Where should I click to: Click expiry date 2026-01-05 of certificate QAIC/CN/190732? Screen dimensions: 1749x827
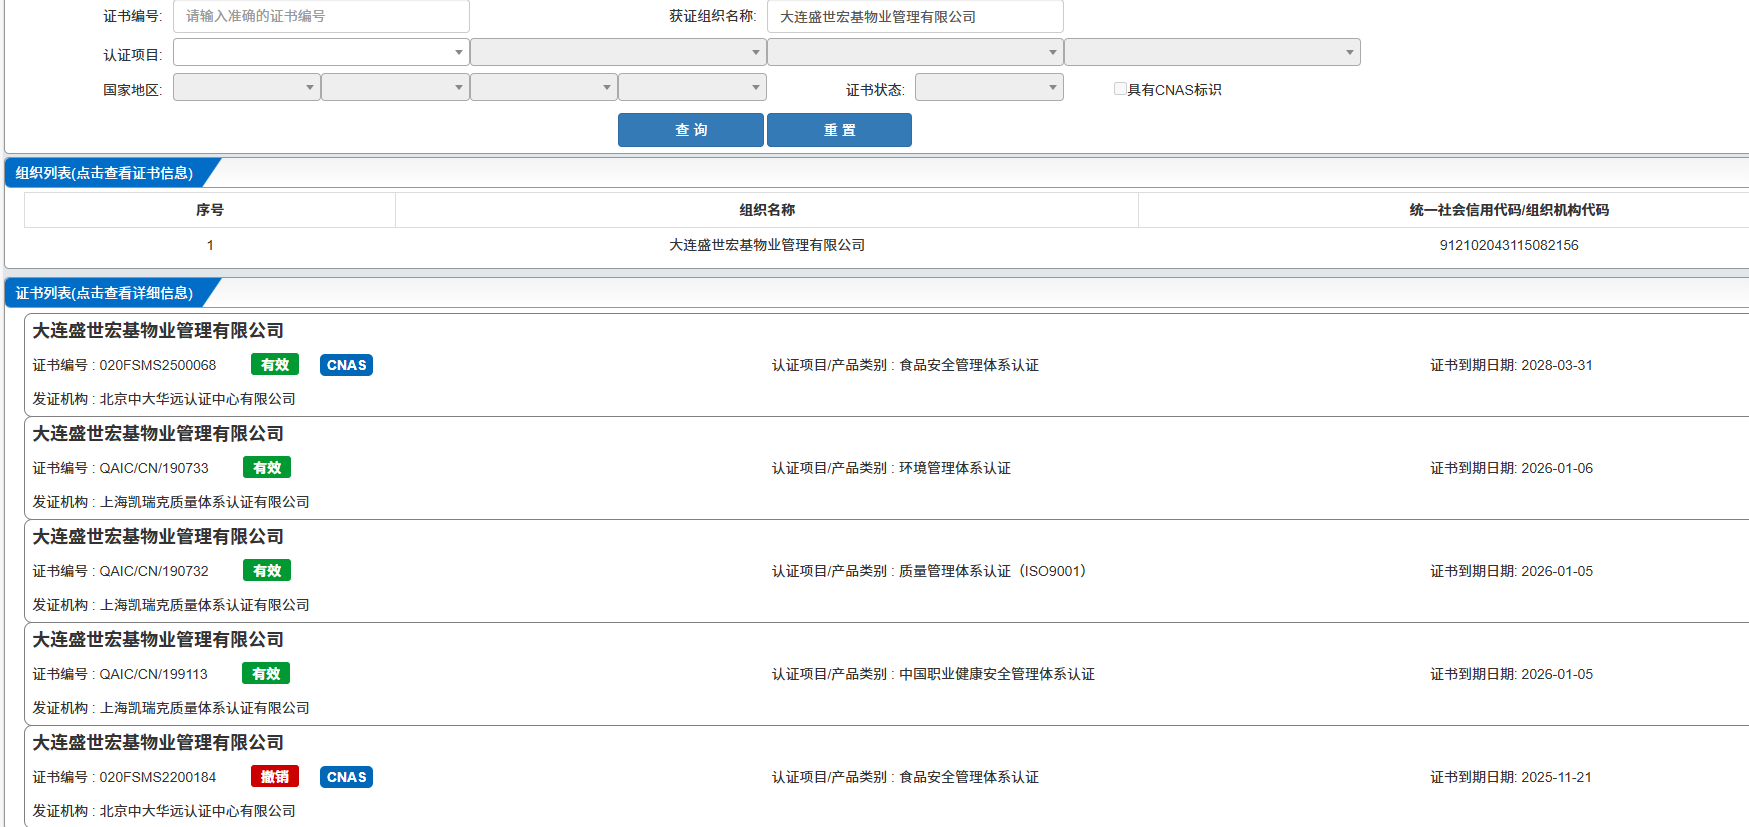[1557, 571]
